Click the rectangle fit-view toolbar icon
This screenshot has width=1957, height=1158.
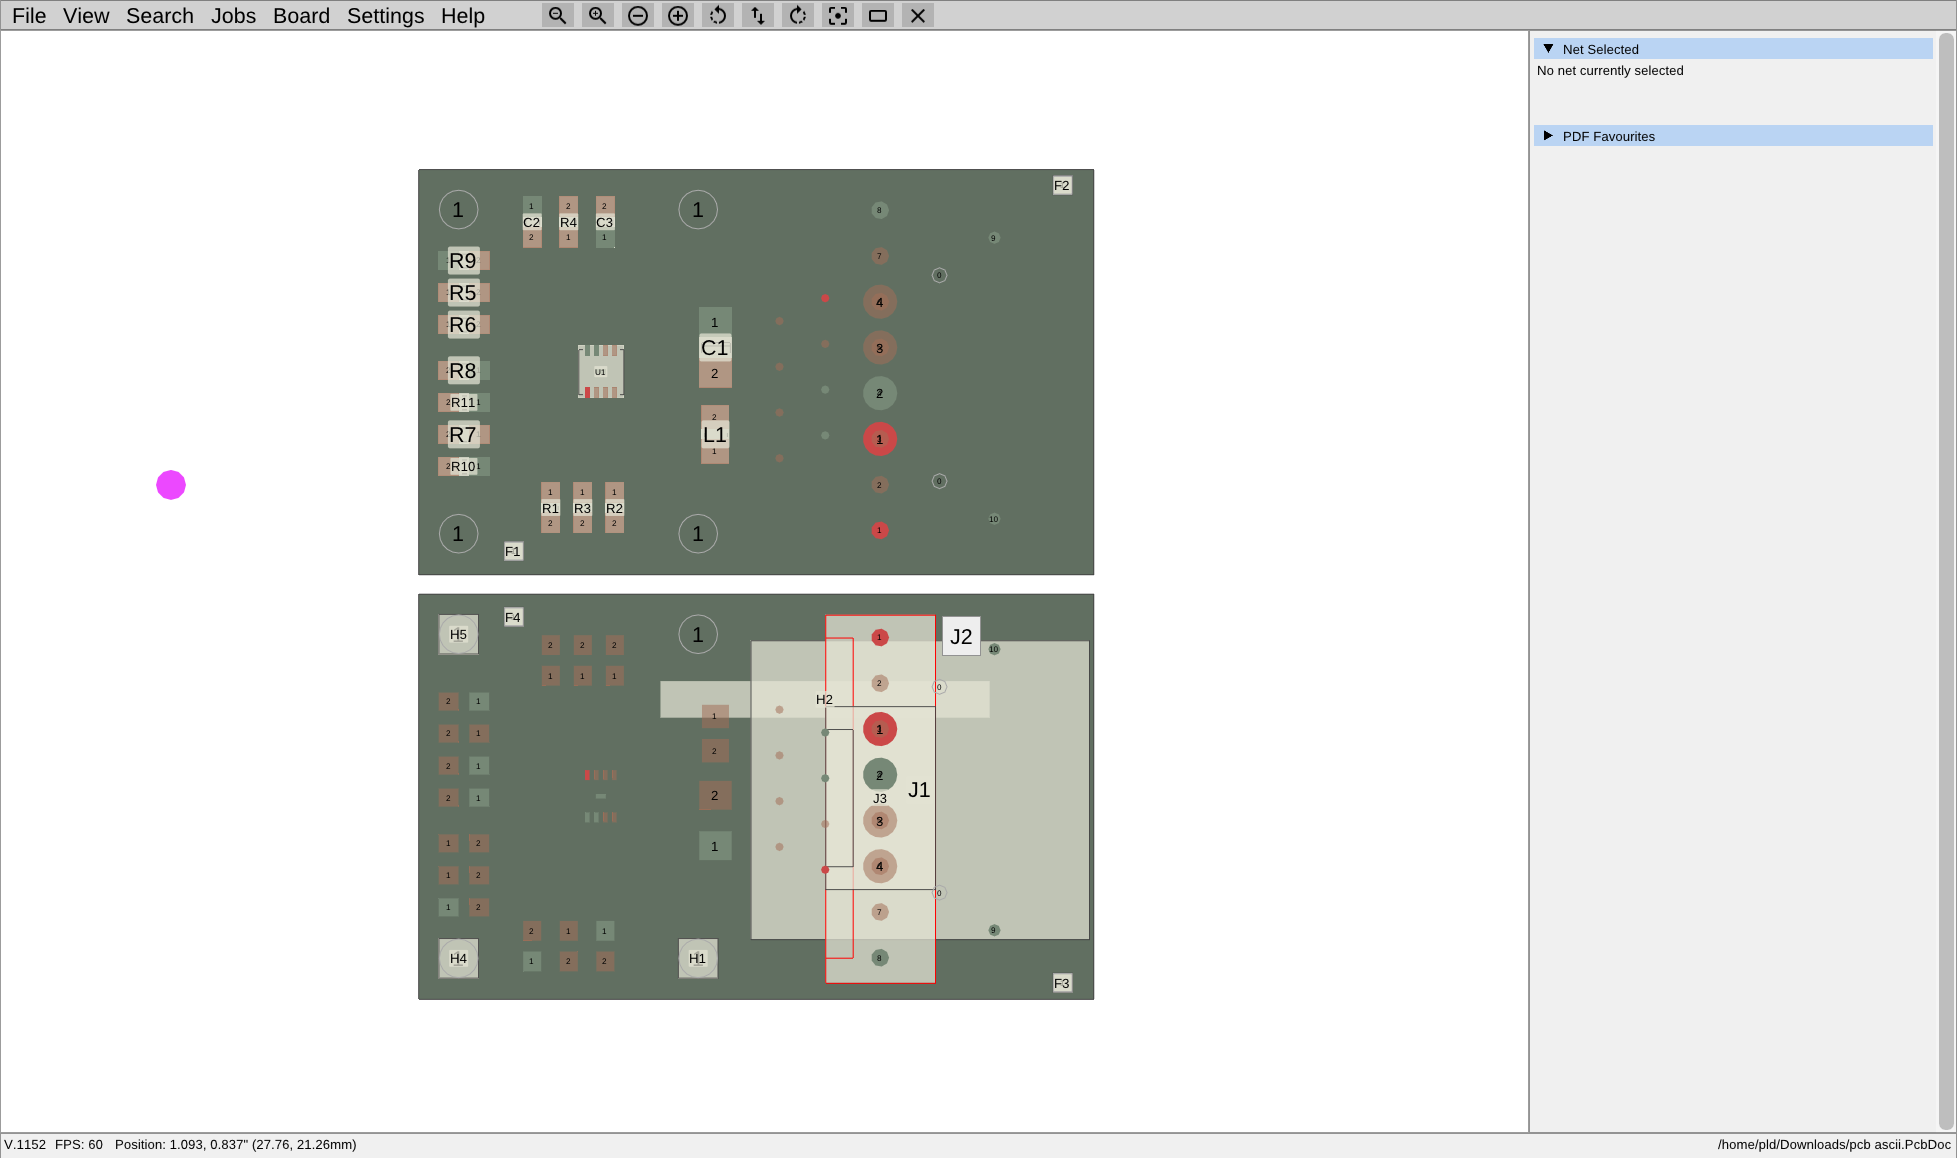coord(877,15)
